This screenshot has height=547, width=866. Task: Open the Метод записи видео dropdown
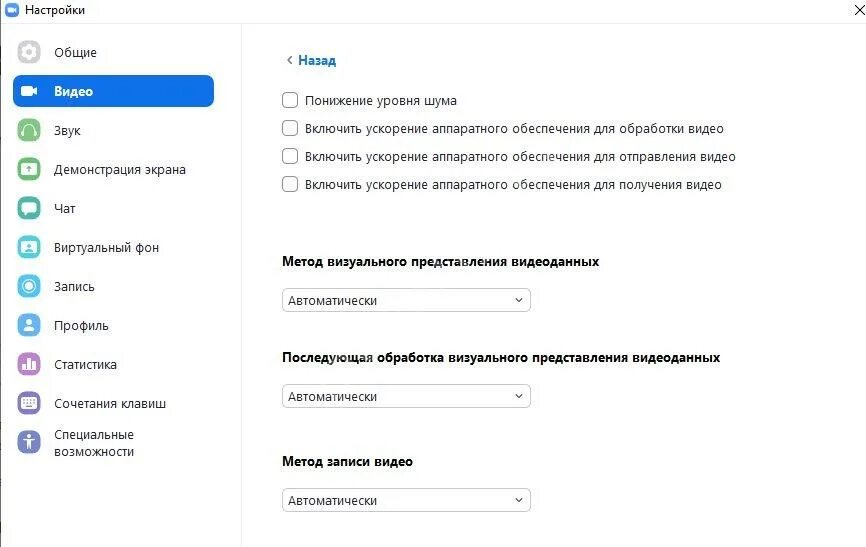(406, 500)
